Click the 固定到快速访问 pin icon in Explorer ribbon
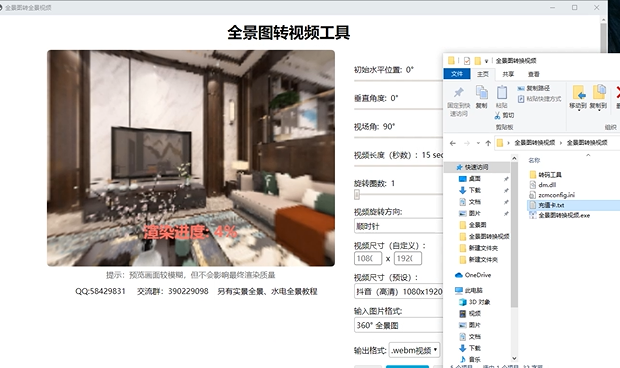This screenshot has height=368, width=620. [458, 93]
